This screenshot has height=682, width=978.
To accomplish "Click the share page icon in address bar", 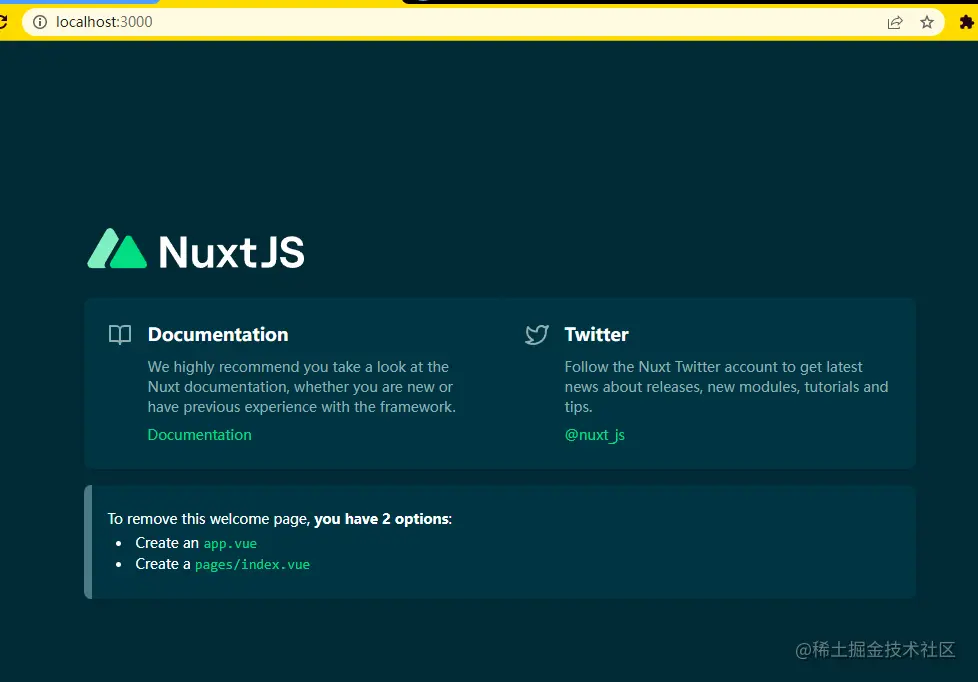I will tap(895, 22).
